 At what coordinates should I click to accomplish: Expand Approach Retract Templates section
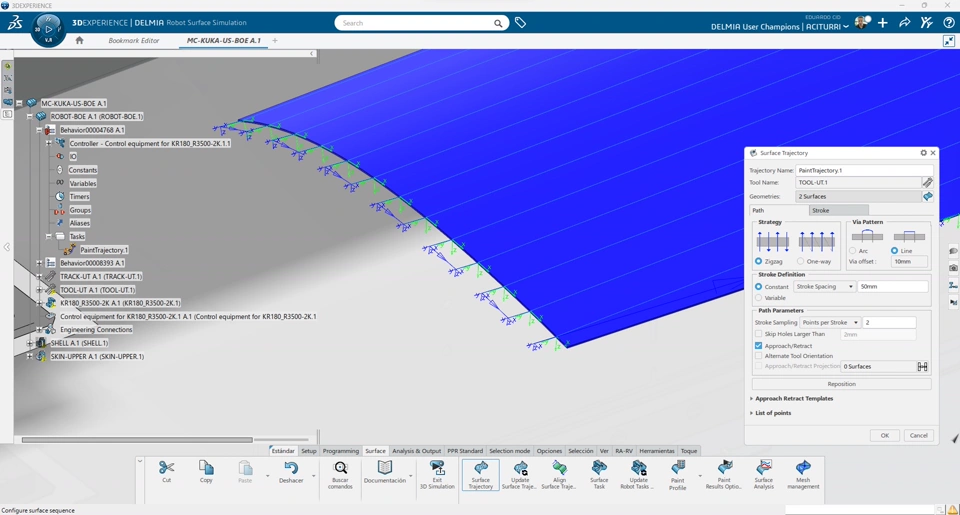point(794,399)
